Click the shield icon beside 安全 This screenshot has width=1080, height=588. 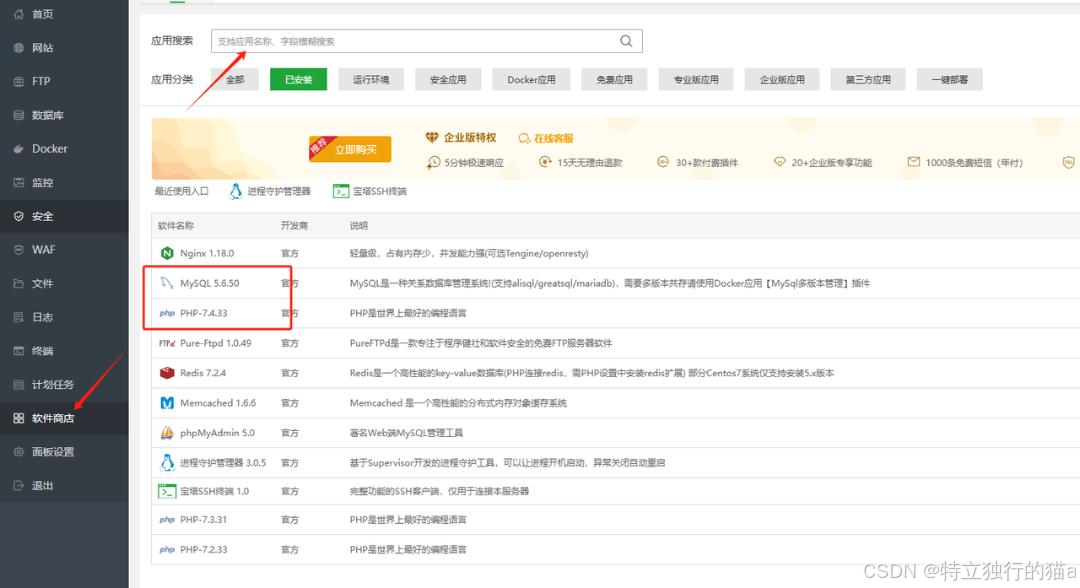(x=19, y=216)
